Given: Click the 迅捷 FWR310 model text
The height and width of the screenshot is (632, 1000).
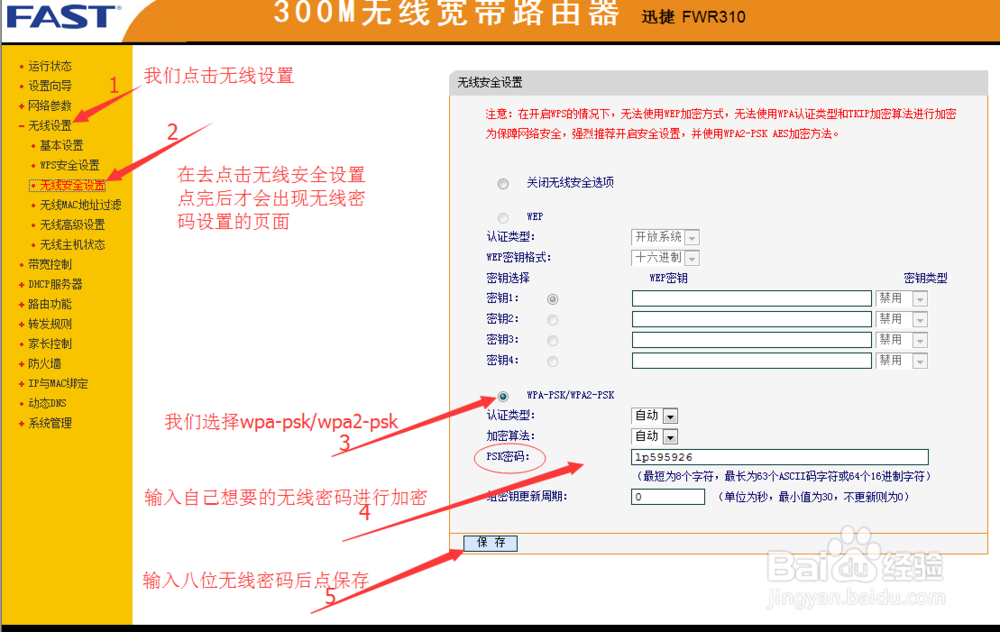Looking at the screenshot, I should coord(693,17).
